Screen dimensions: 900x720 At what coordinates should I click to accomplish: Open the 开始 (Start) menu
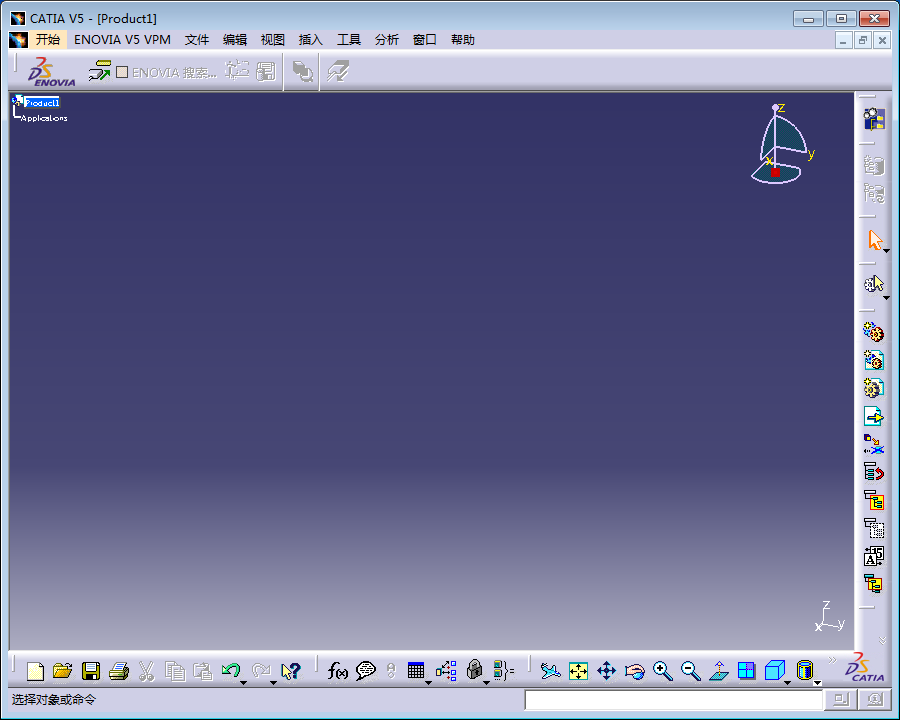[47, 40]
